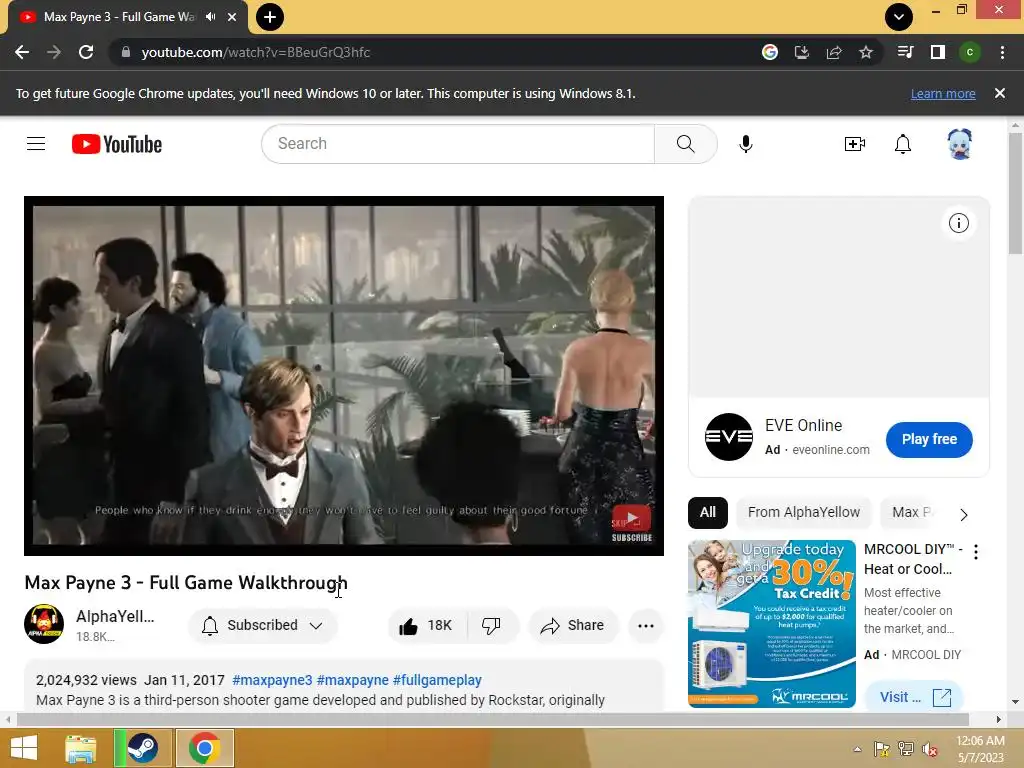Dislike the video with thumbs down

(492, 626)
